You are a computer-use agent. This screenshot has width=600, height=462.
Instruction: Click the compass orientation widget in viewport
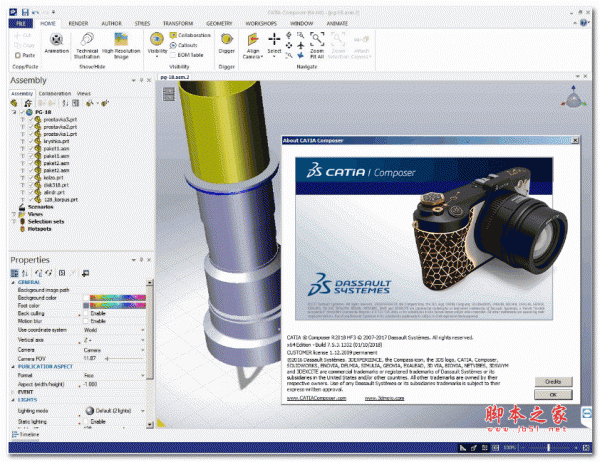click(573, 98)
